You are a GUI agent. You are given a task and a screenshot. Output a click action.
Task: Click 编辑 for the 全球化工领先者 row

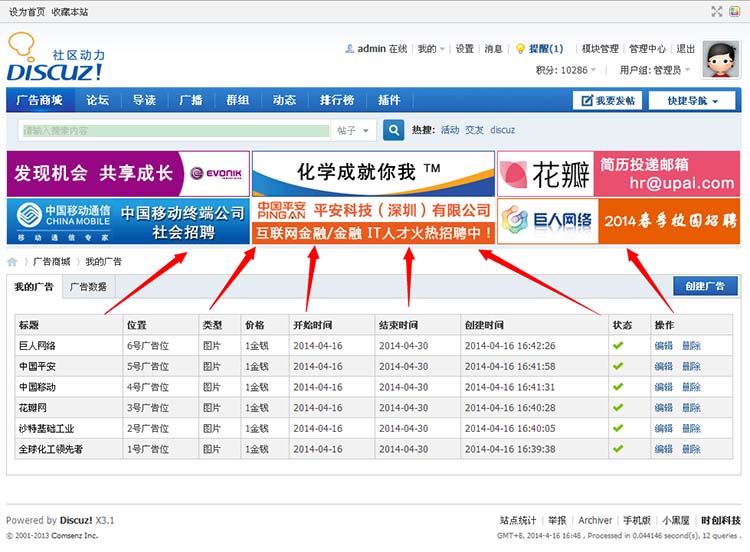pyautogui.click(x=663, y=449)
